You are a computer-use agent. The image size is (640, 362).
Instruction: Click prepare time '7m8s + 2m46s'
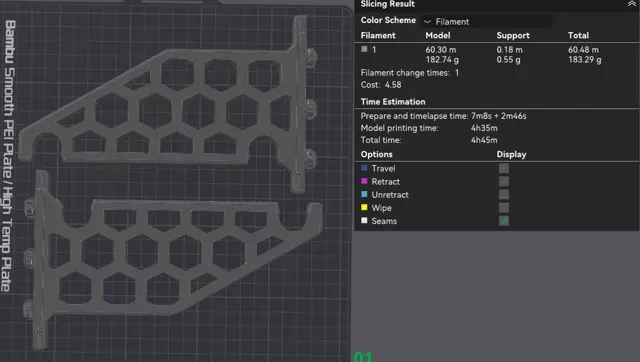[x=498, y=116]
